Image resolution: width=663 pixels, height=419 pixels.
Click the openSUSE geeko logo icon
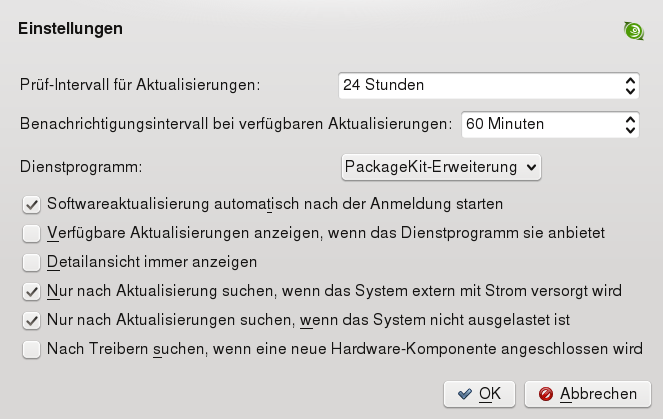(633, 30)
